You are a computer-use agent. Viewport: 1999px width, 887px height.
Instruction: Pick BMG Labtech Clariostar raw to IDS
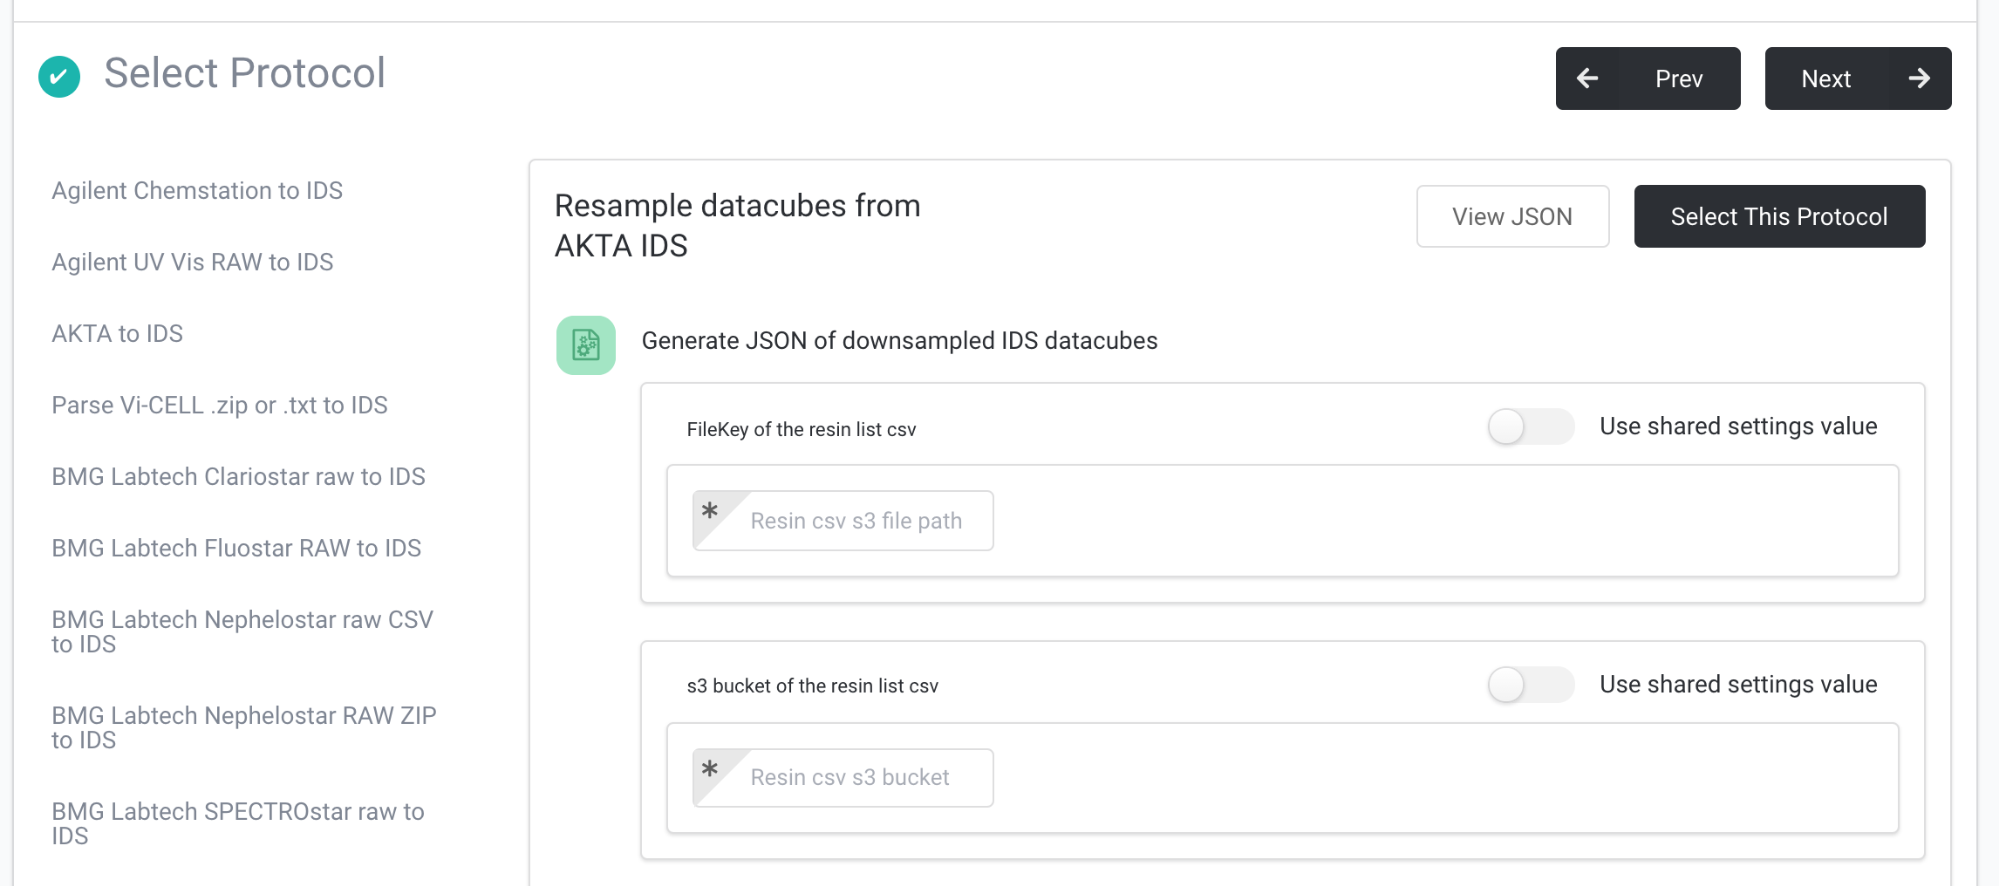[x=238, y=477]
